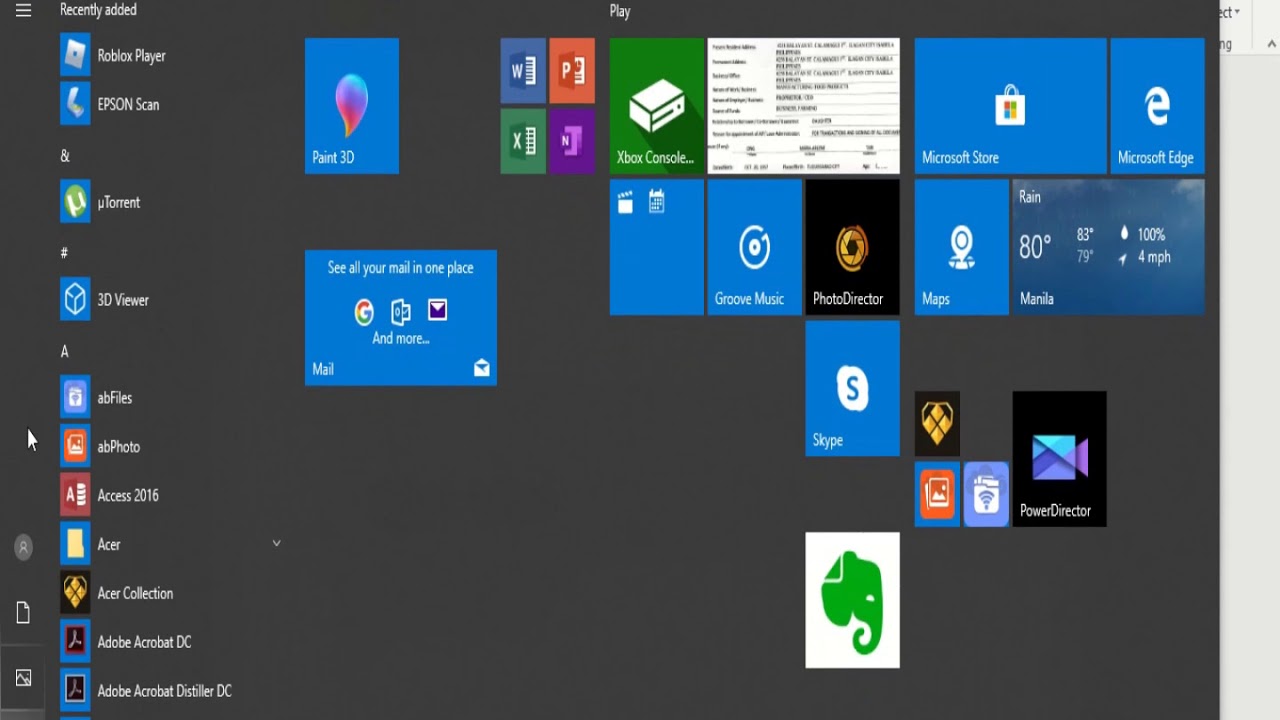The width and height of the screenshot is (1280, 720).
Task: Launch PhotoDirector tile
Action: point(853,247)
